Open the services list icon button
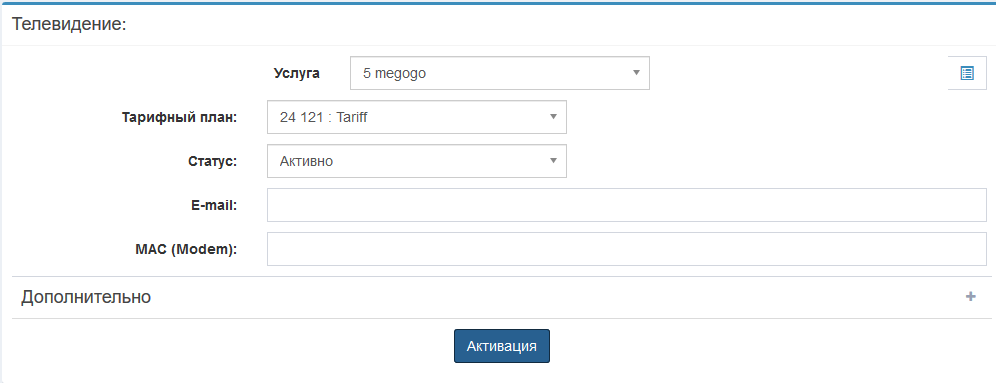Viewport: 996px width, 383px height. pyautogui.click(x=967, y=73)
